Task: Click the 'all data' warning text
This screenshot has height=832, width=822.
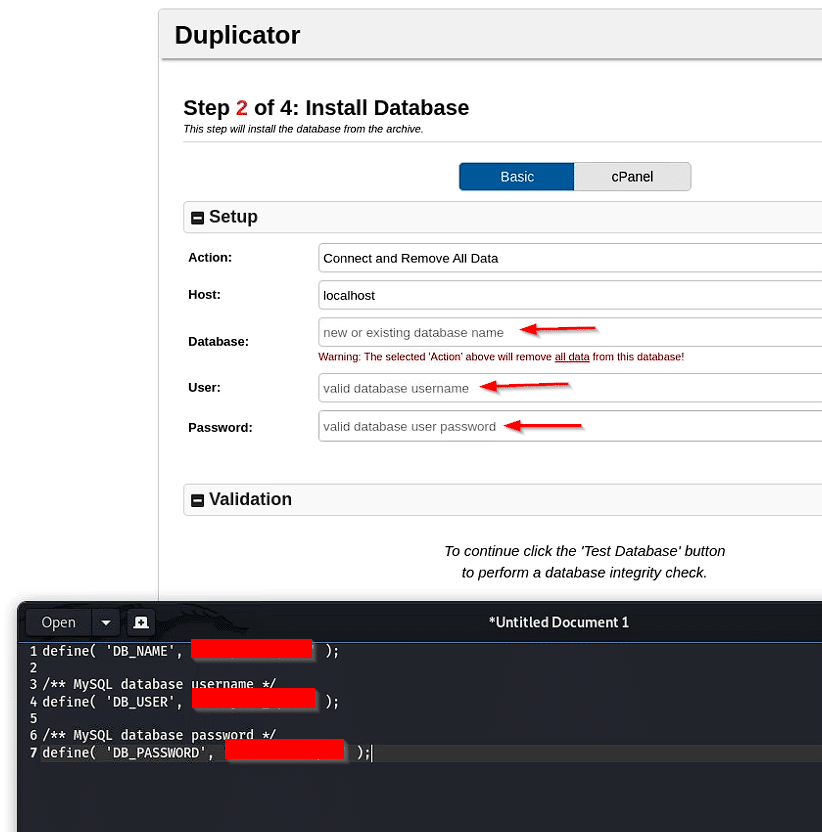Action: [572, 357]
